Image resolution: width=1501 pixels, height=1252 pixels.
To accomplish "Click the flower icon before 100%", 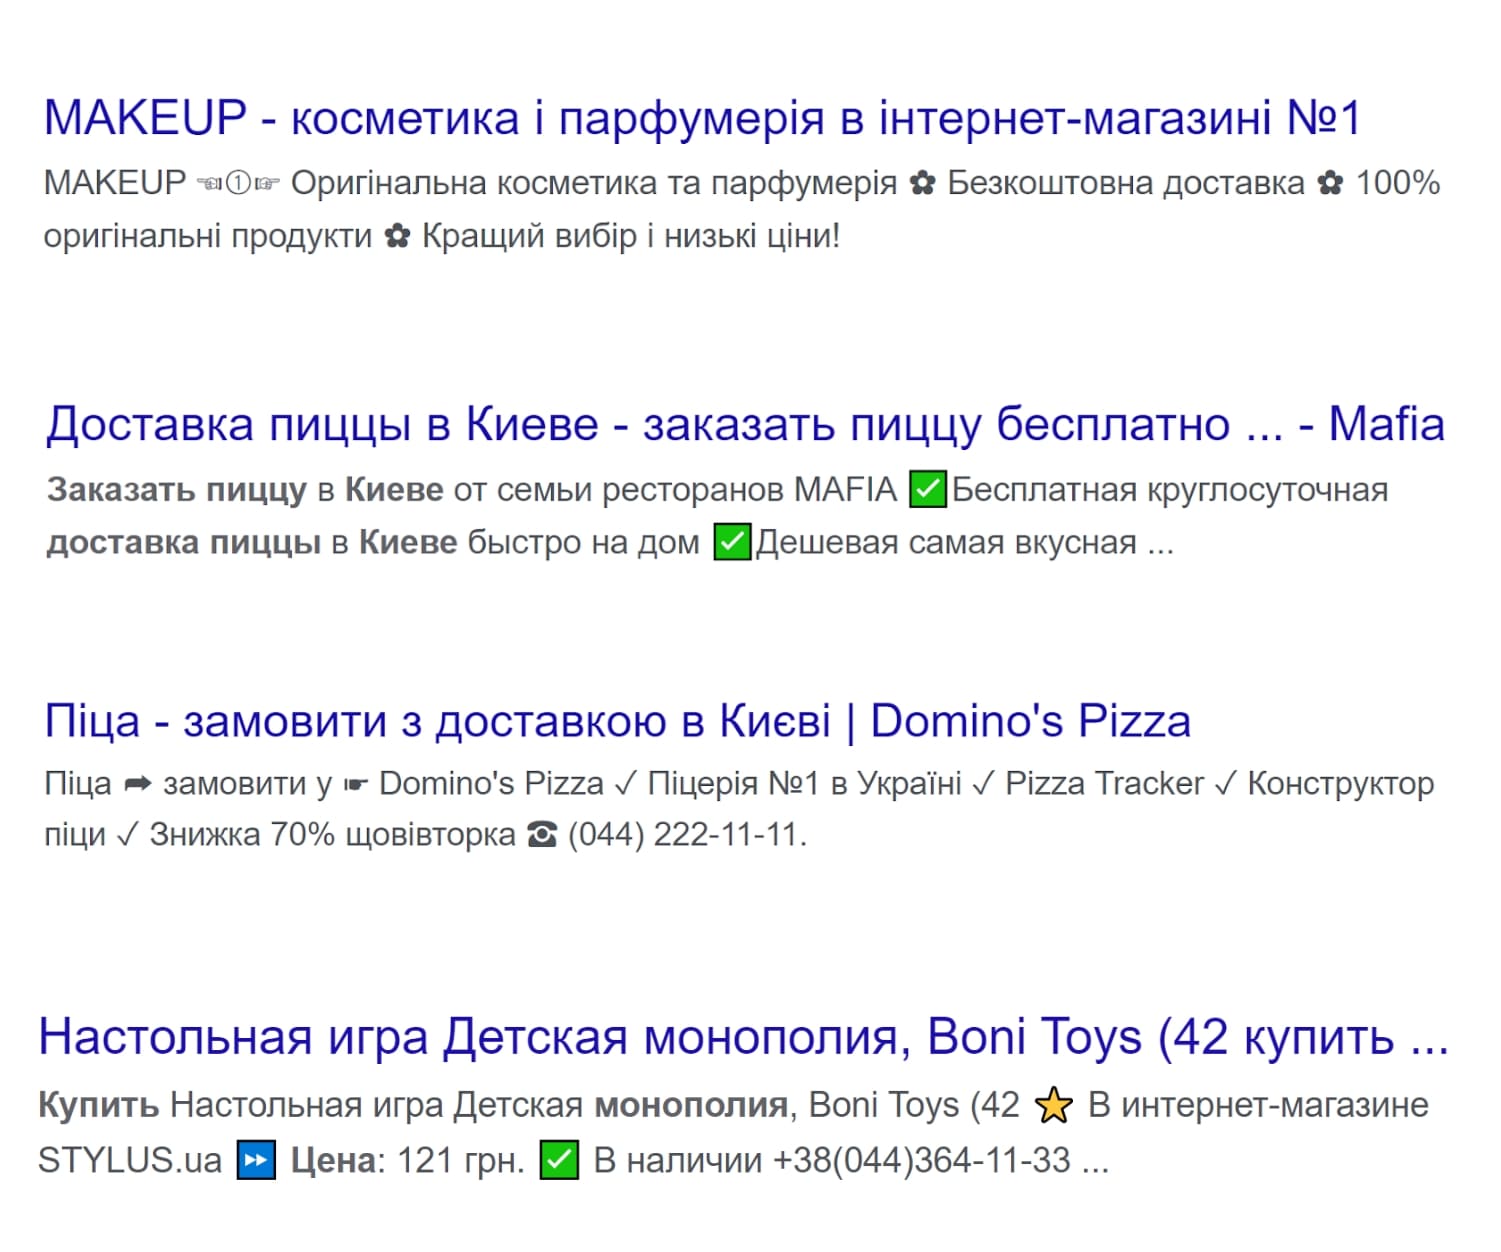I will coord(1329,184).
